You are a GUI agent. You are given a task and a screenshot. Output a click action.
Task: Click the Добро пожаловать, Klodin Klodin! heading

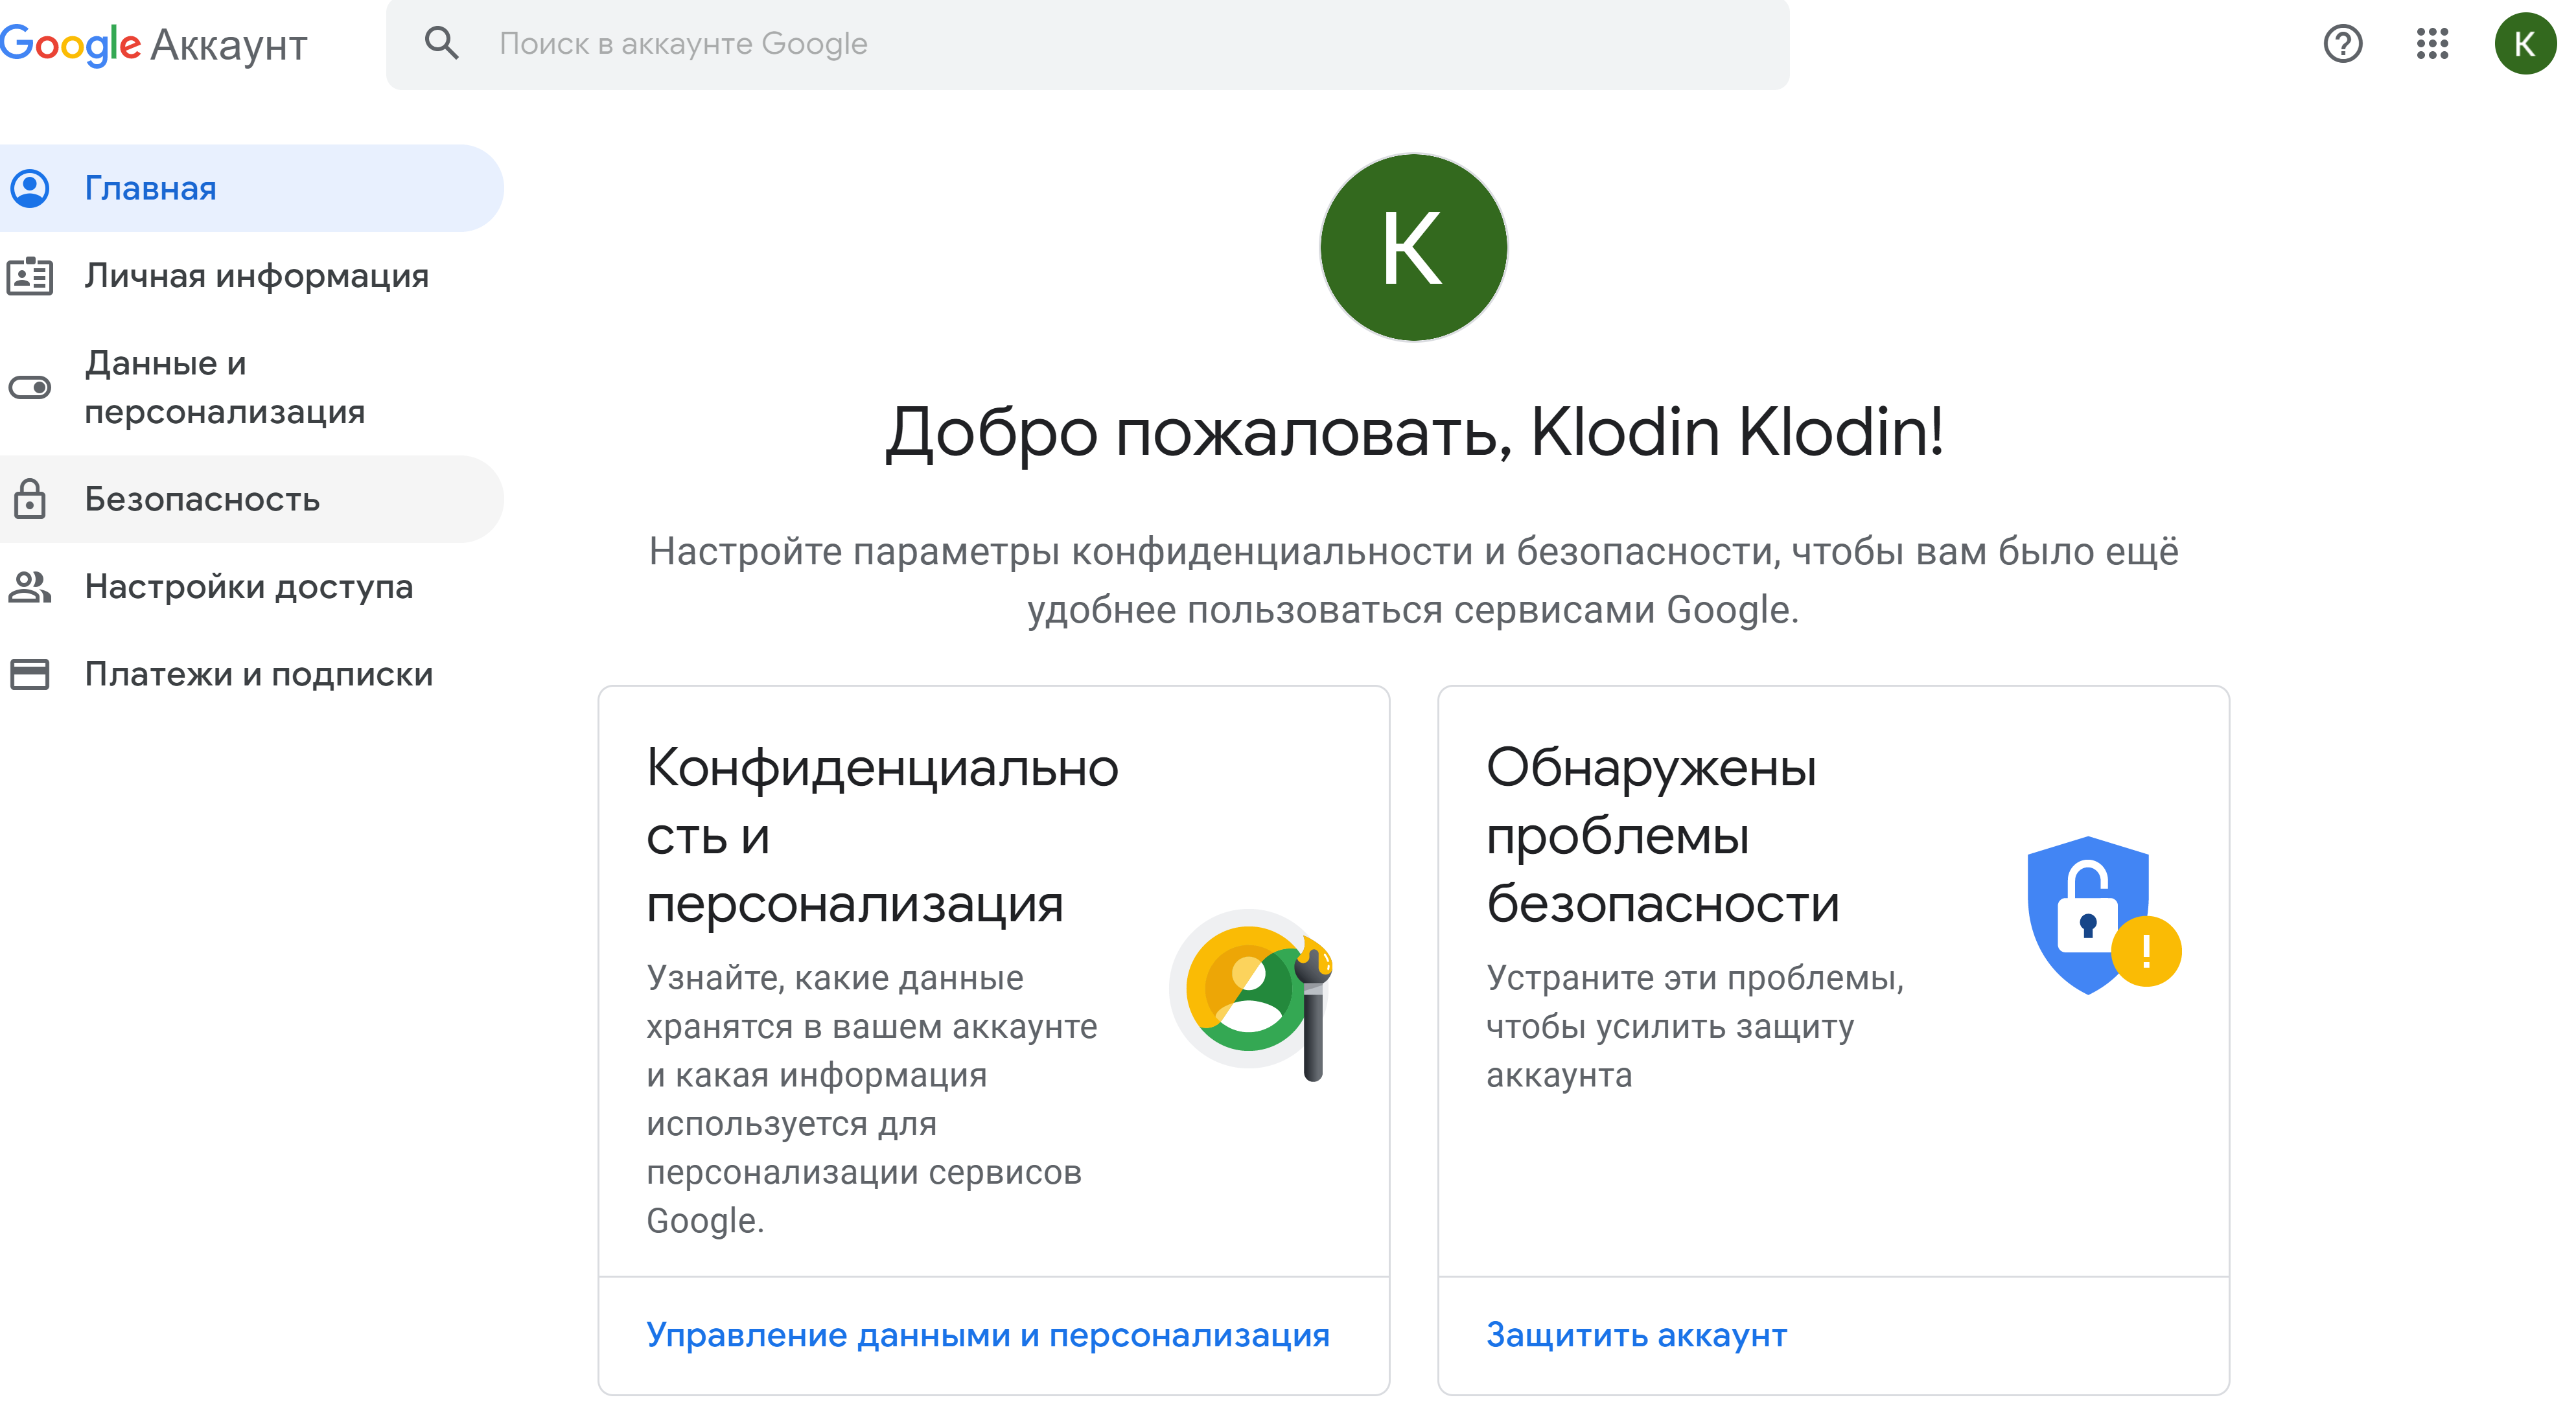1414,432
